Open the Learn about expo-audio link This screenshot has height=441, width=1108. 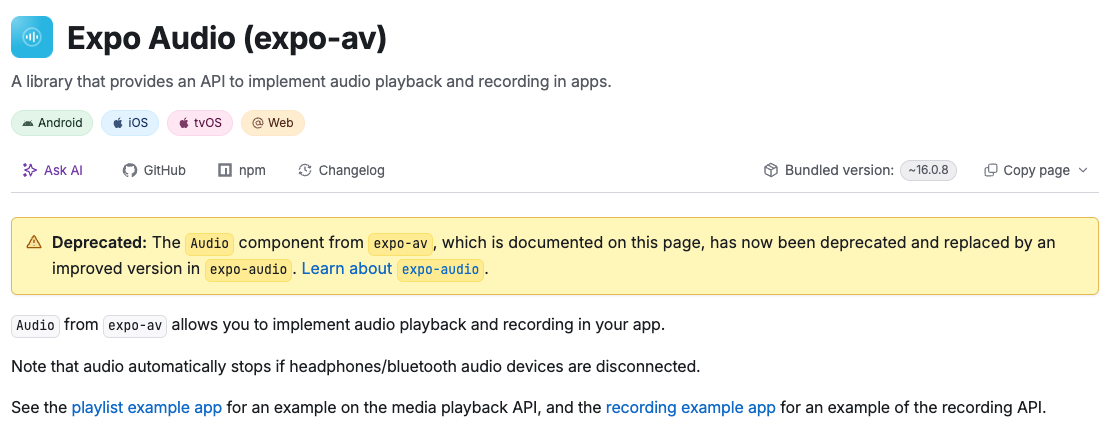pyautogui.click(x=393, y=269)
